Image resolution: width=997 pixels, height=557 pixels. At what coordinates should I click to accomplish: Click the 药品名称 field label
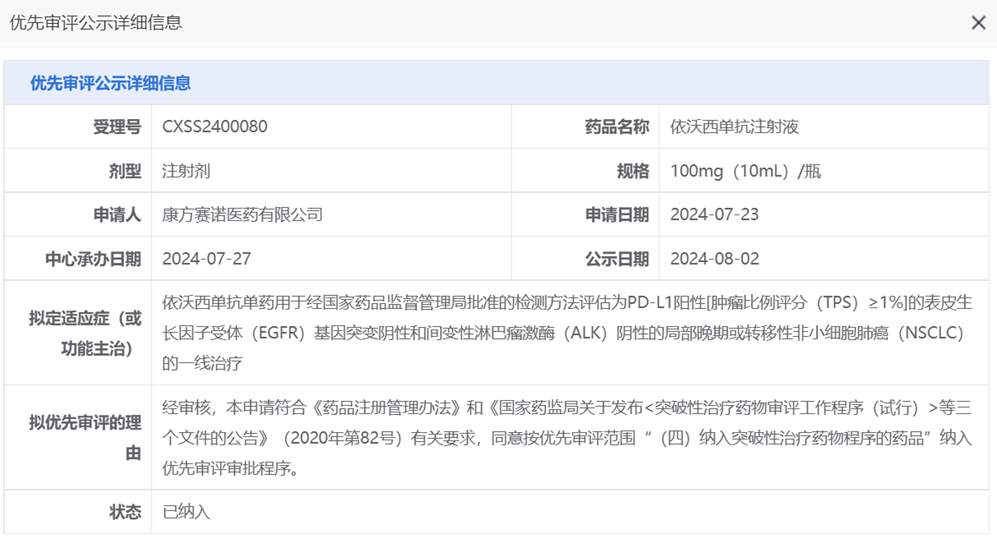[616, 127]
